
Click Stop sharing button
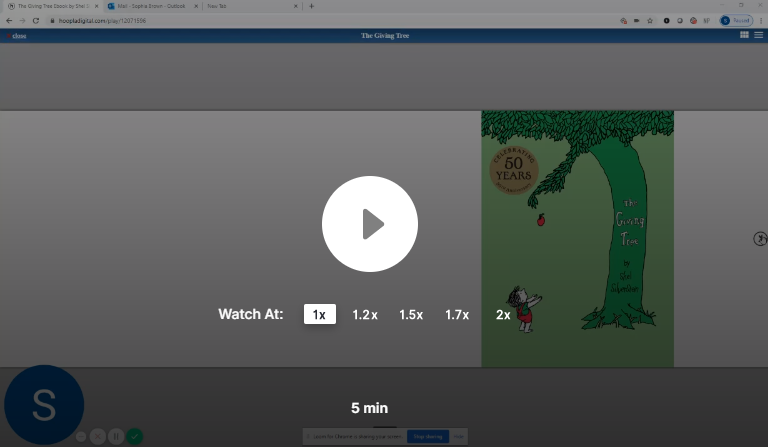pyautogui.click(x=428, y=436)
